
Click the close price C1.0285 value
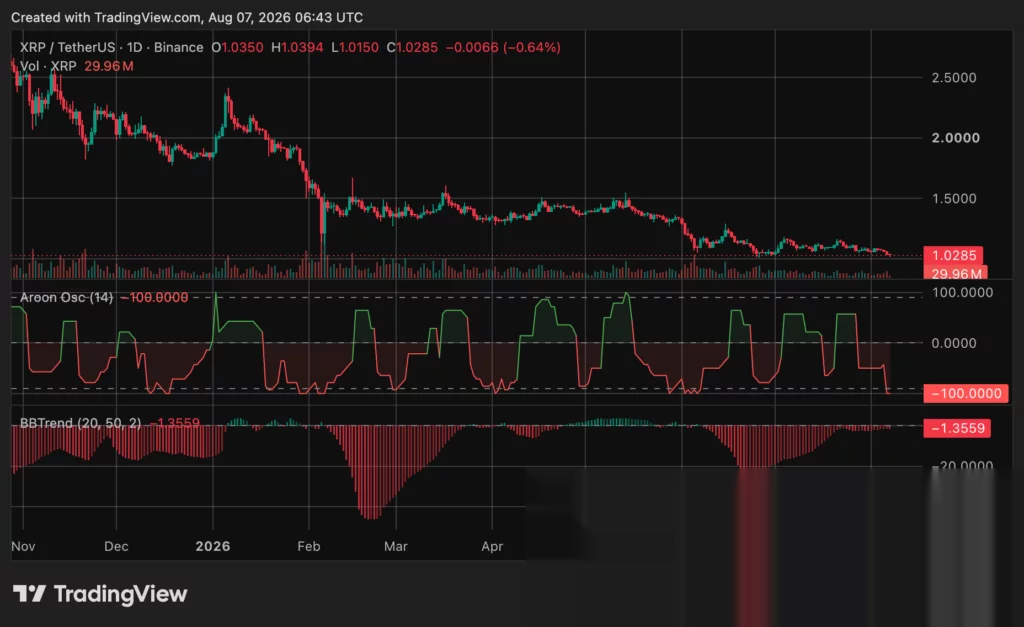point(412,47)
